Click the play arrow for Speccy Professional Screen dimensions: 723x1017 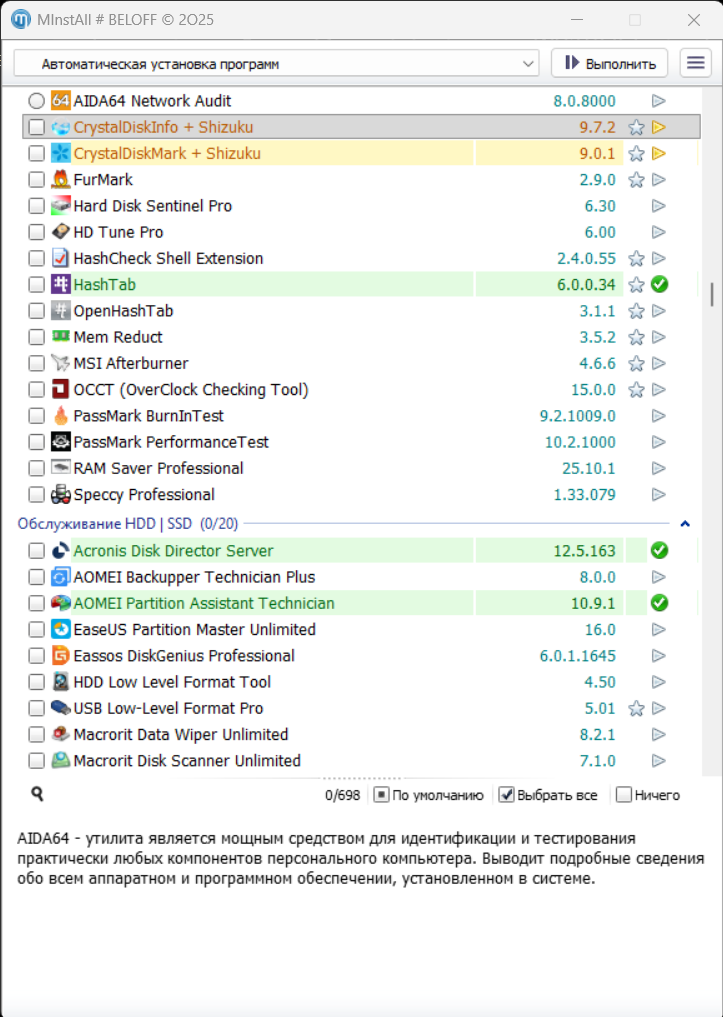tap(658, 495)
